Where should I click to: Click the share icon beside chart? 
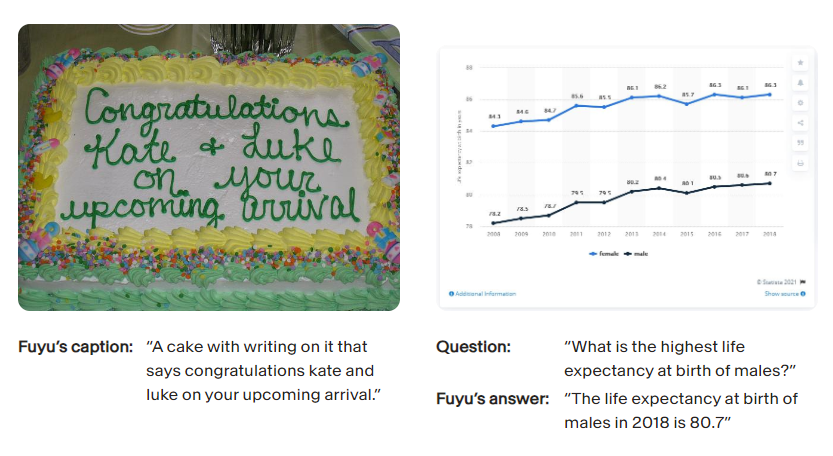(x=800, y=123)
